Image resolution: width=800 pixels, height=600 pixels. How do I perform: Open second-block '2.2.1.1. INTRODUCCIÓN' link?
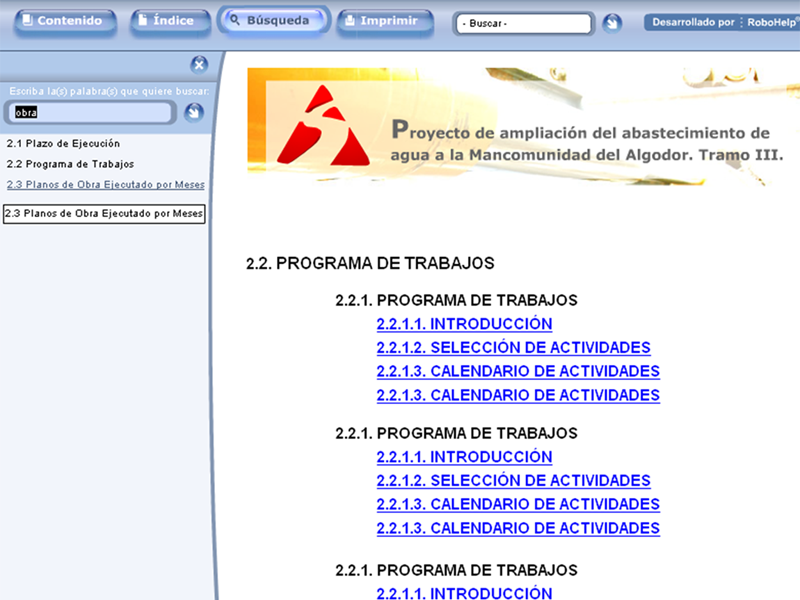point(464,457)
